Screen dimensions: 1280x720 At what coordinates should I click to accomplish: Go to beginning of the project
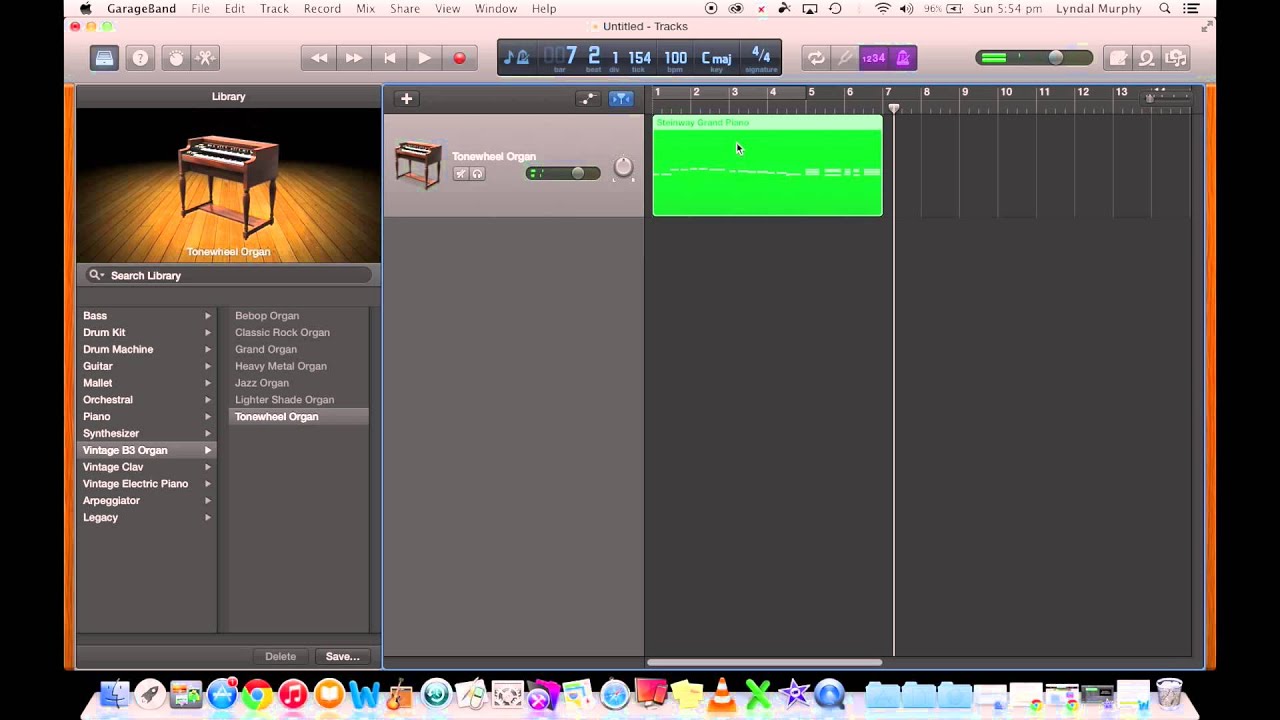pos(389,58)
